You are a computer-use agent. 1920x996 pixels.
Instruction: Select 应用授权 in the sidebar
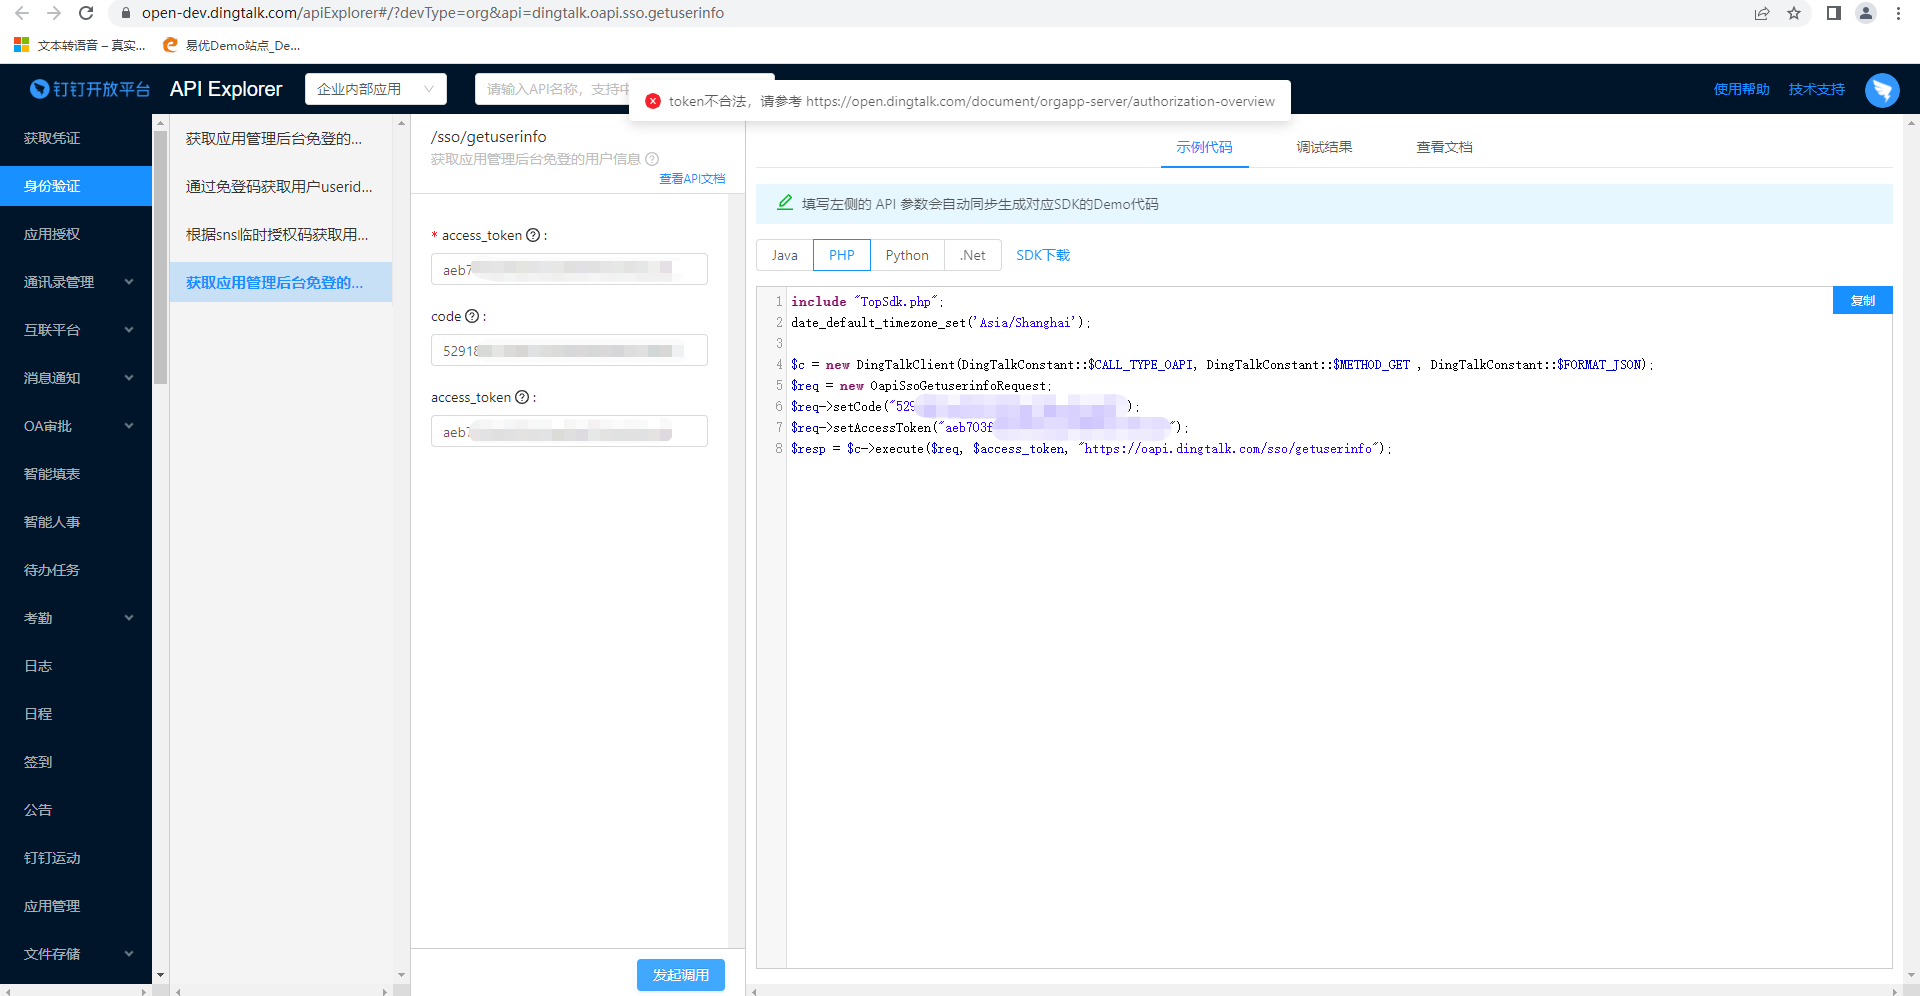76,234
